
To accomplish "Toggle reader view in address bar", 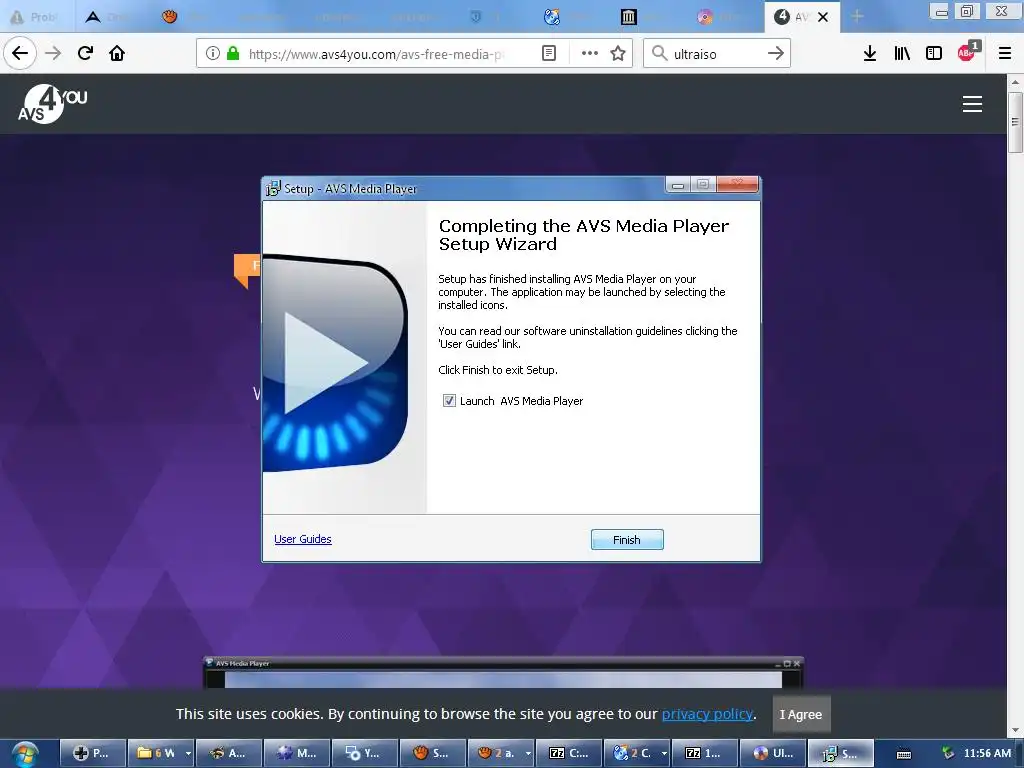I will pos(549,53).
